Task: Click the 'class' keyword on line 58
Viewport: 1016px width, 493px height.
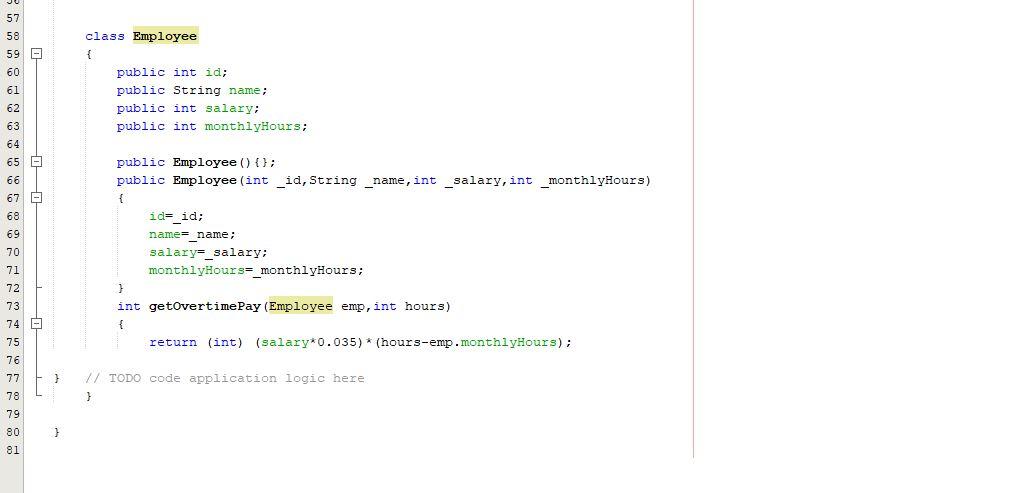Action: click(x=104, y=36)
